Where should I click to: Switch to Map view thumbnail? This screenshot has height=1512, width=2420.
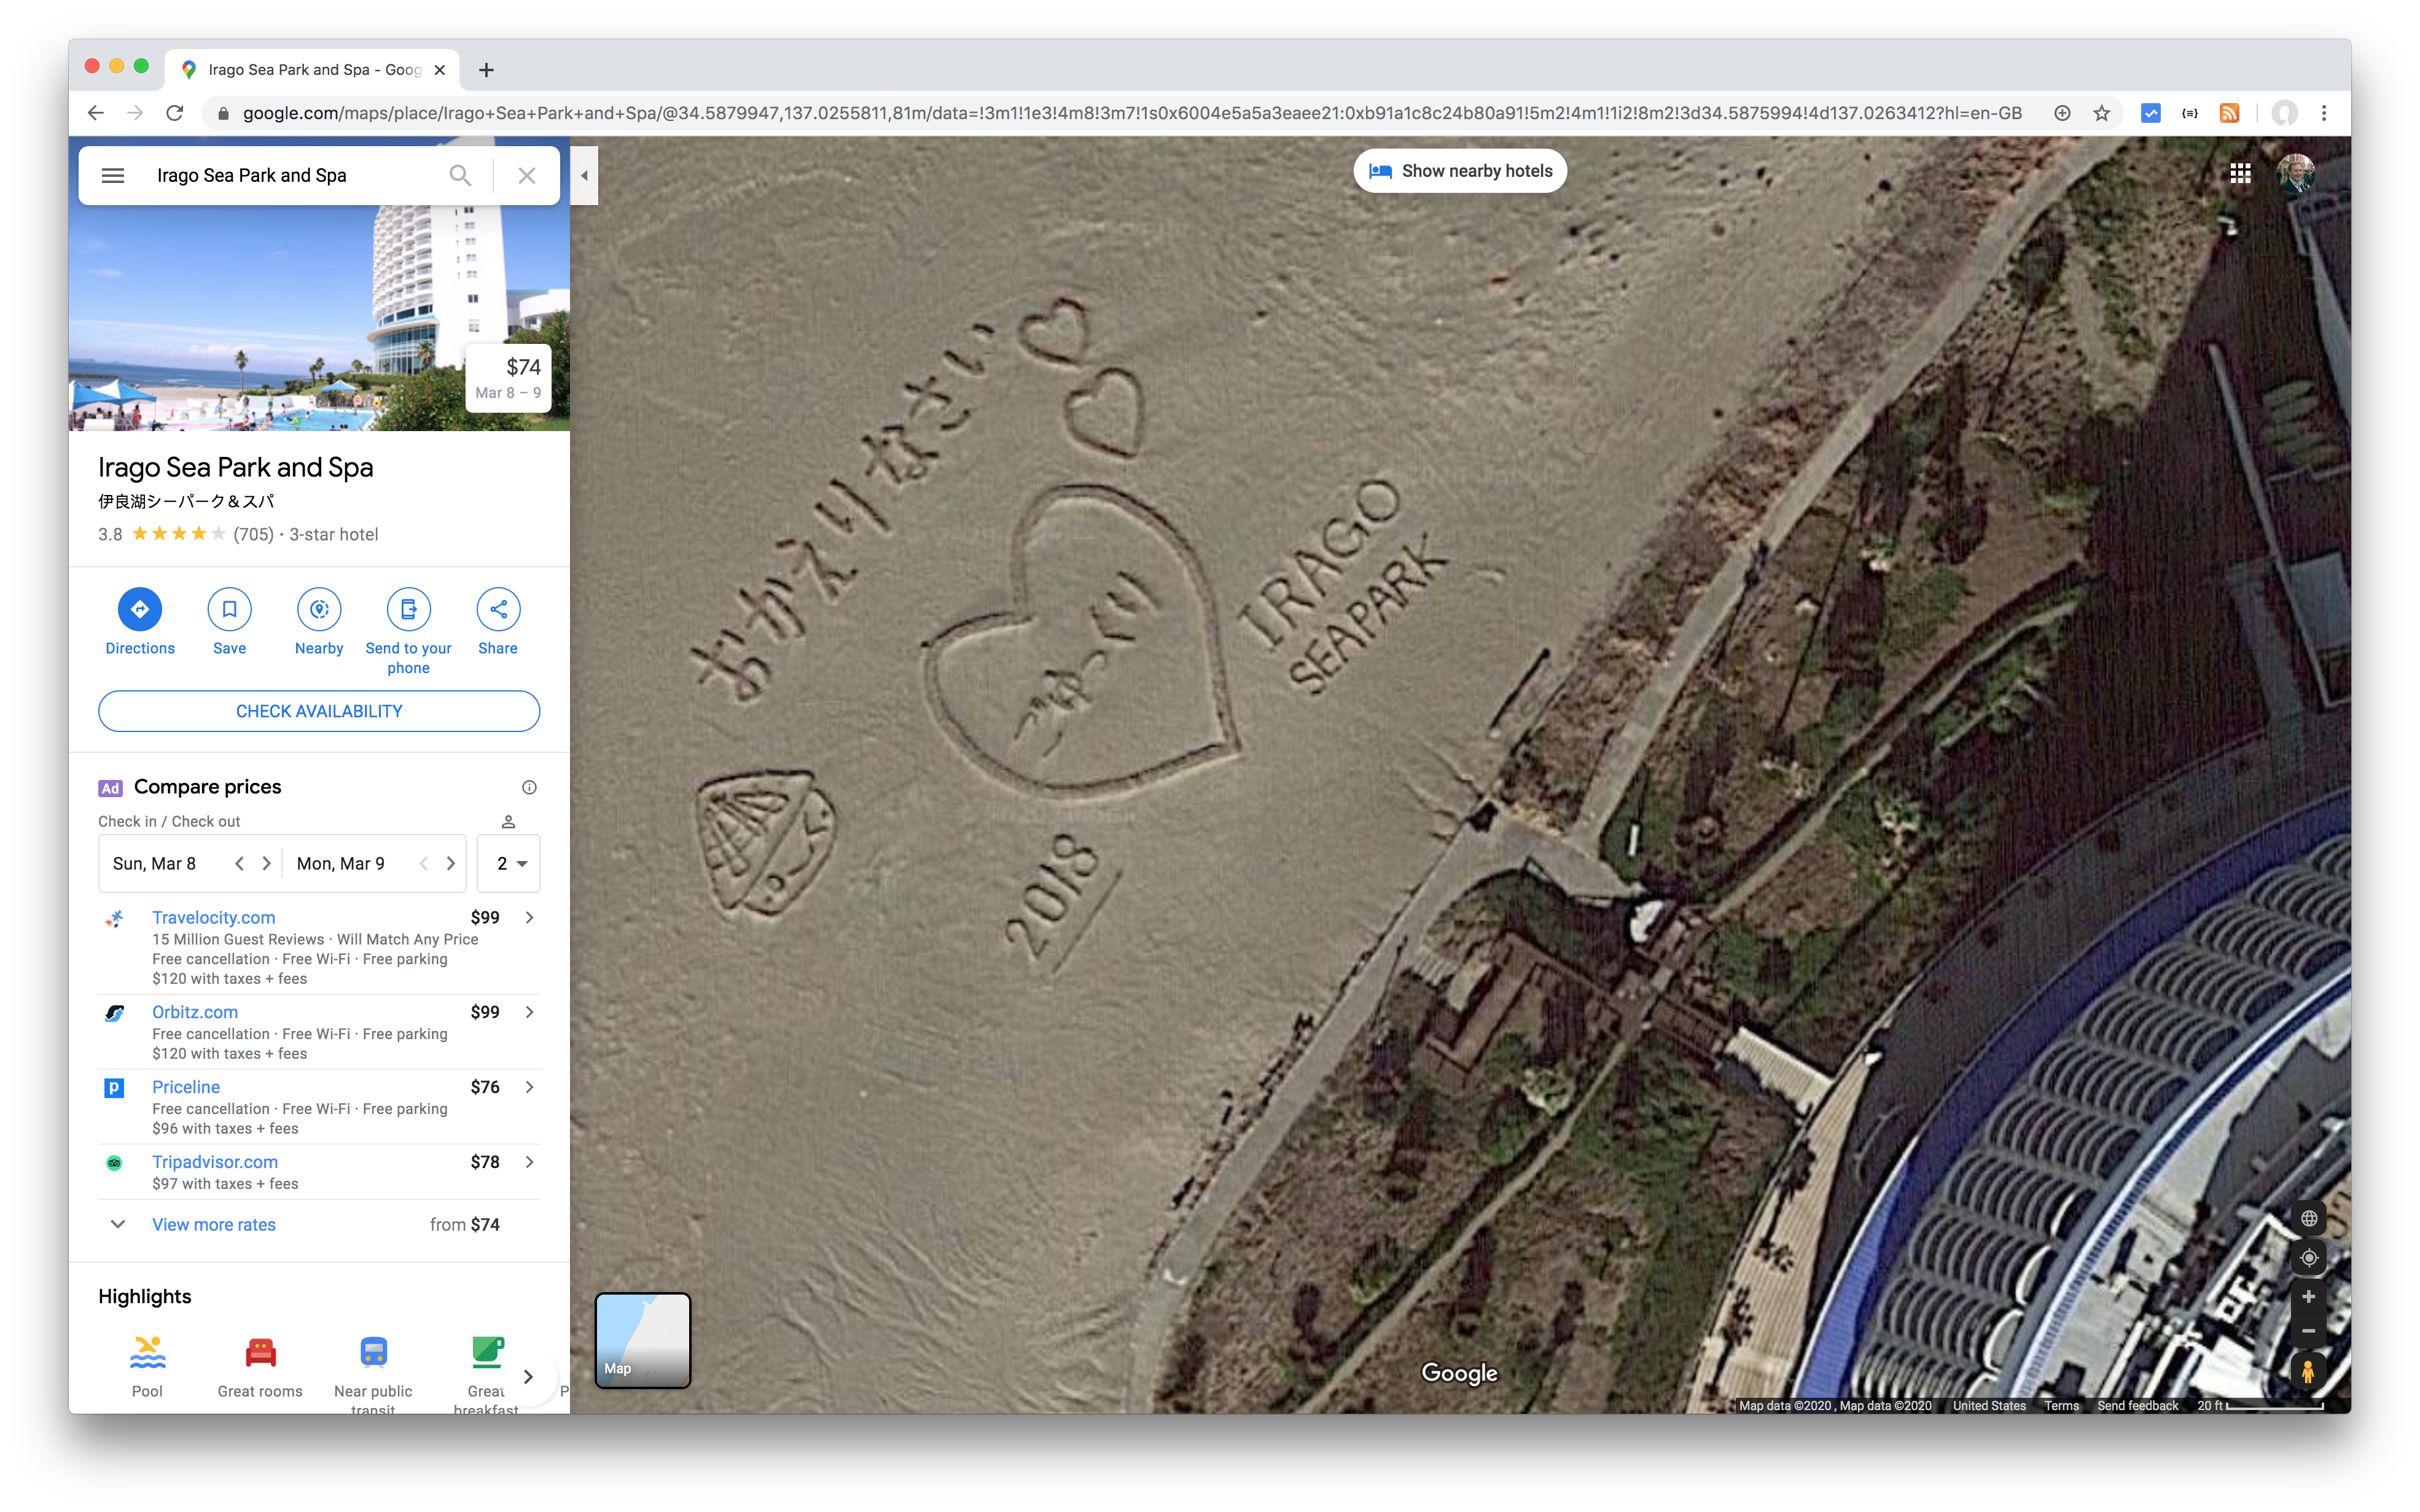(x=643, y=1340)
